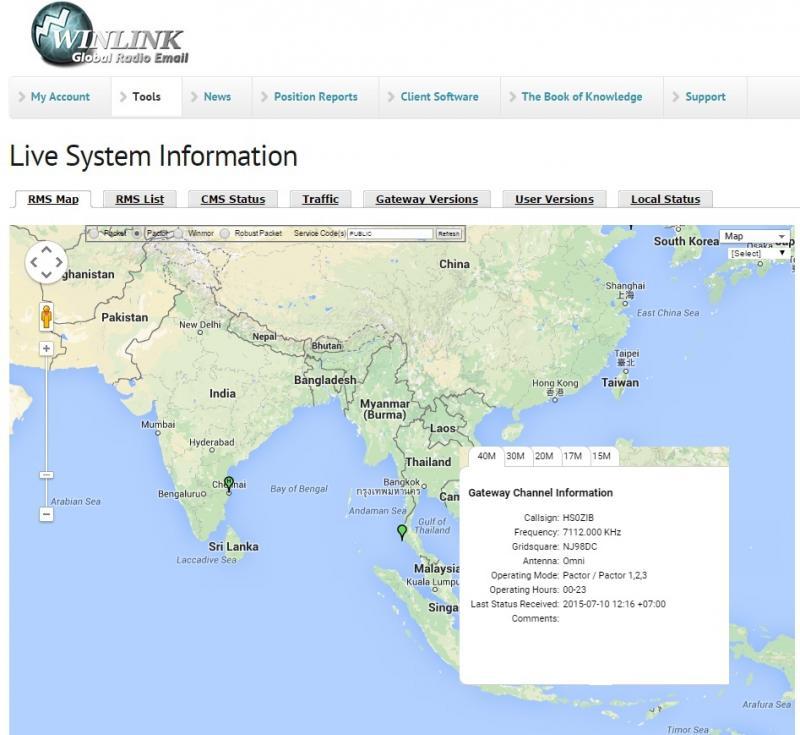Click the Sri Lanka label on the map
Viewport: 800px width, 735px height.
click(233, 547)
